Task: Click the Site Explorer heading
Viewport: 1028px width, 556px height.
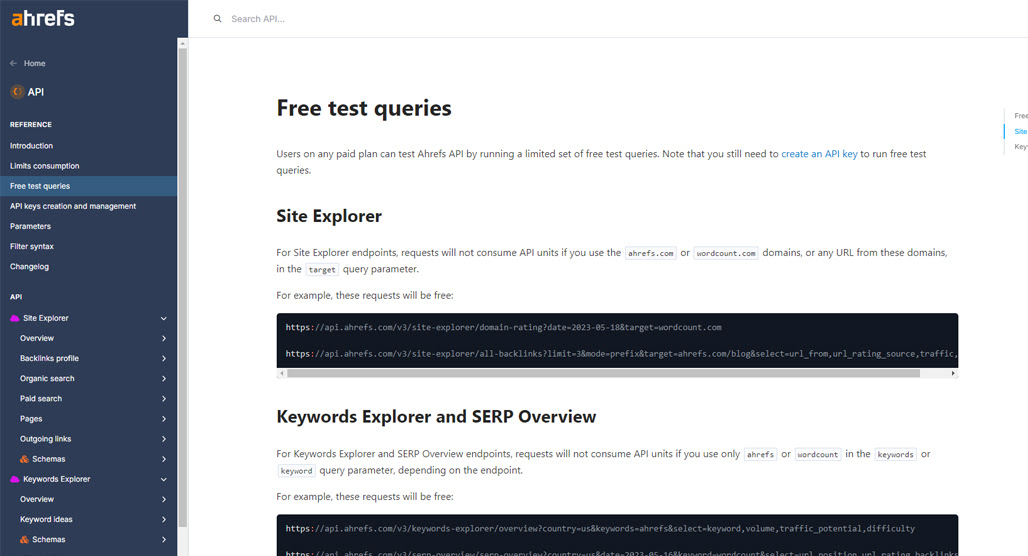Action: pos(328,216)
